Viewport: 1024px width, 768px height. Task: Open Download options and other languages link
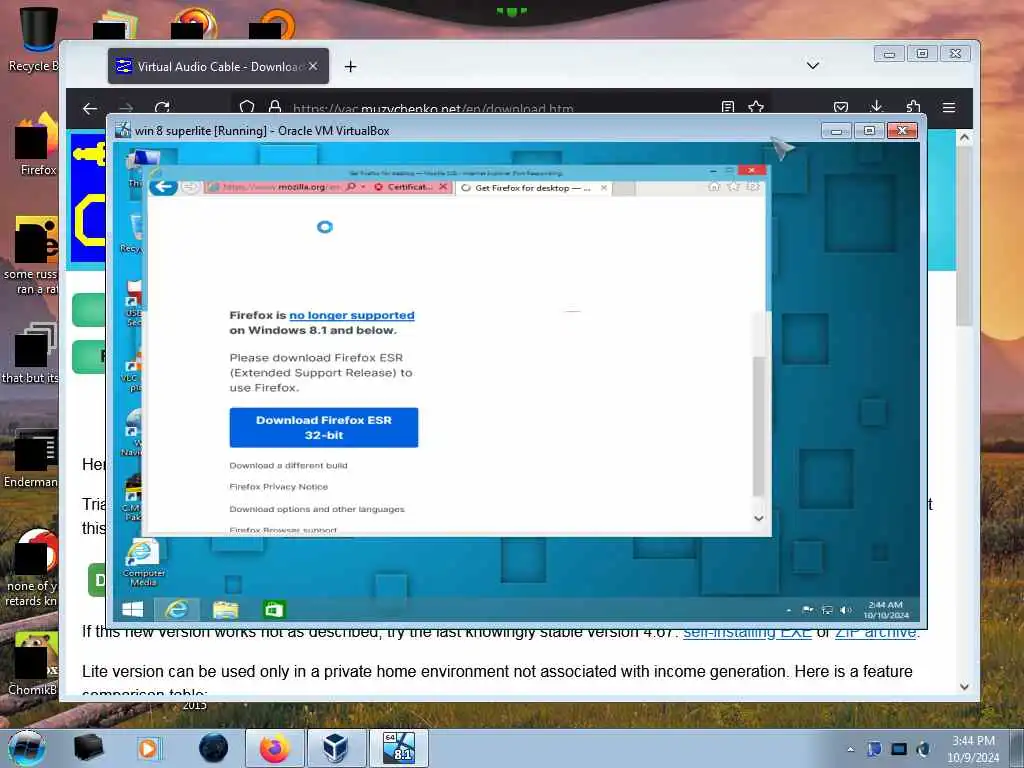point(317,509)
